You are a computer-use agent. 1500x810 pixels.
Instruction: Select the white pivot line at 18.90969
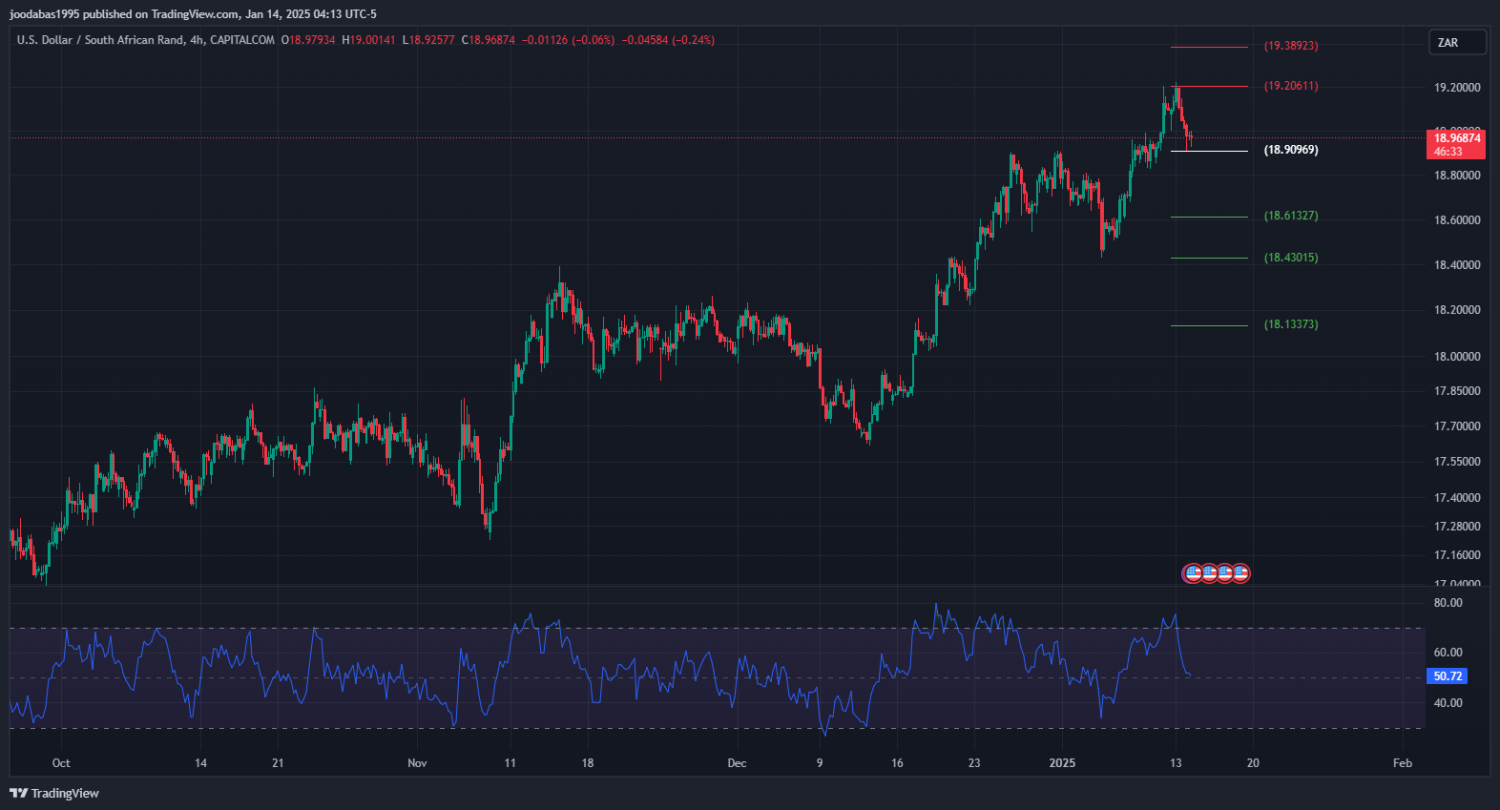point(1210,151)
